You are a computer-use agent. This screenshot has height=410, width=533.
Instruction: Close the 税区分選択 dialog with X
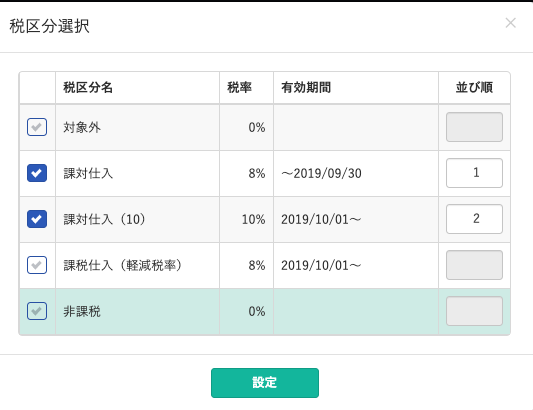(x=511, y=23)
